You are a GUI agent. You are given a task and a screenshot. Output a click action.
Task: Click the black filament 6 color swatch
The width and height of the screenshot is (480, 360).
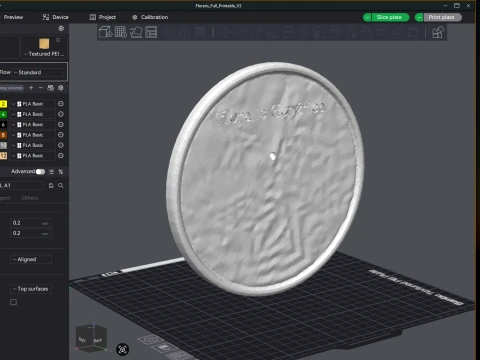click(x=3, y=125)
